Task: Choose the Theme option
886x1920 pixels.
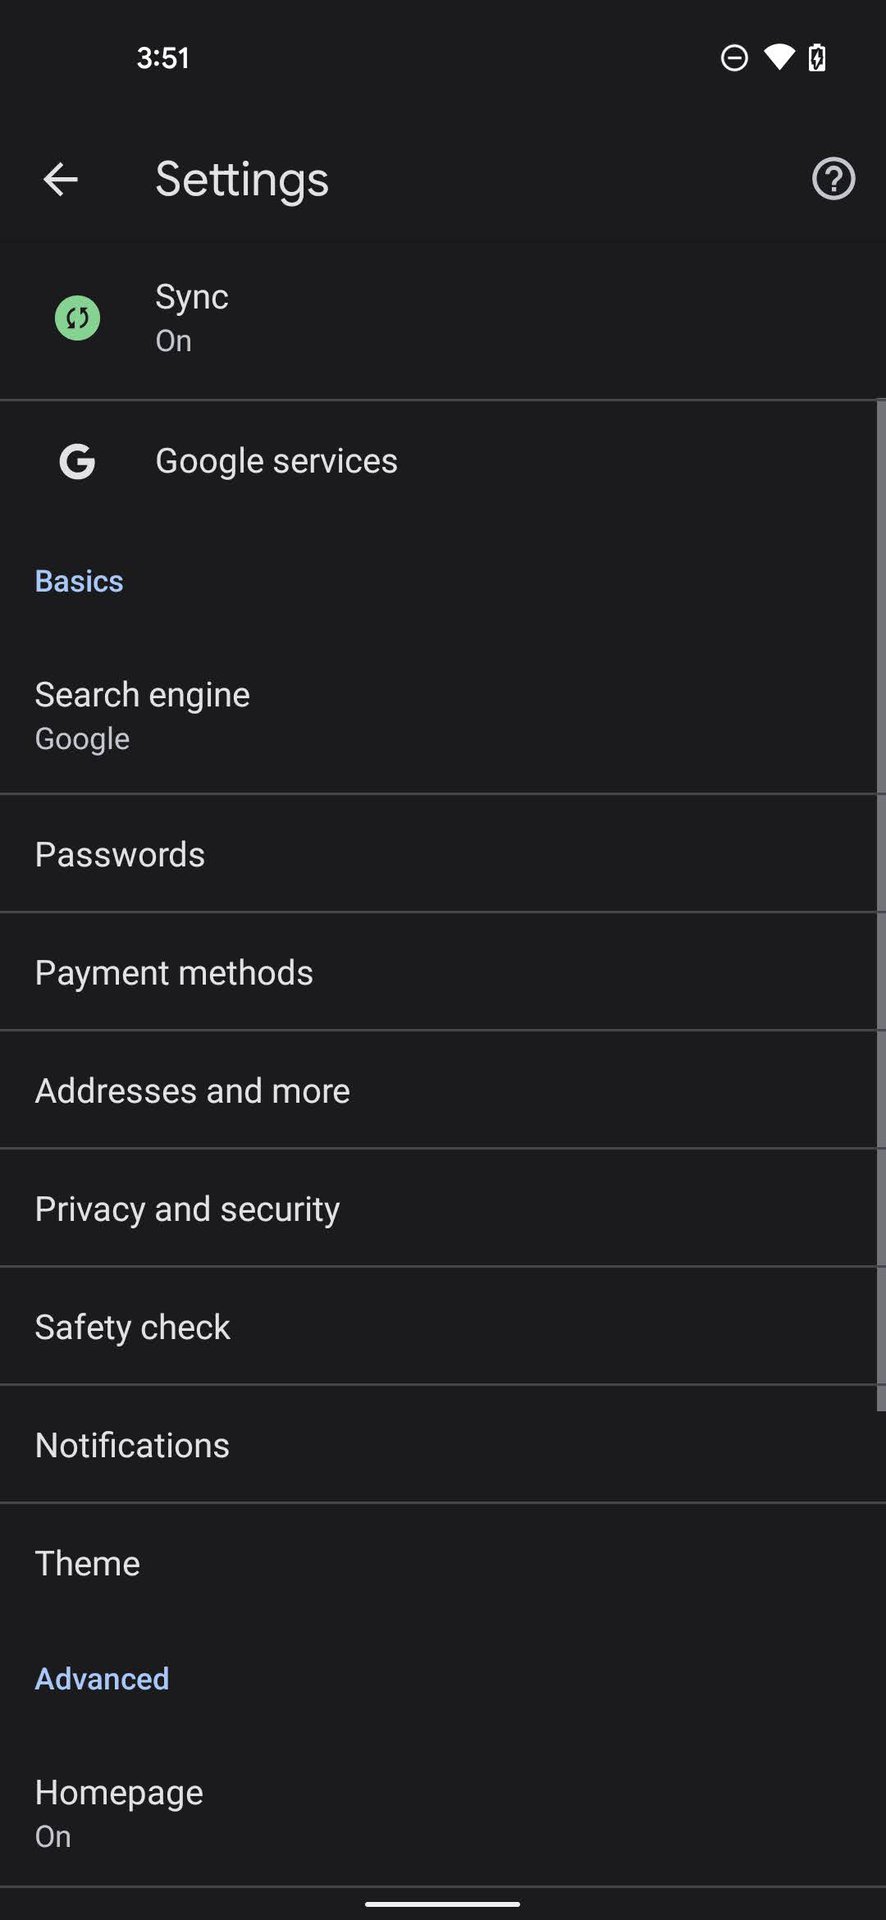Action: coord(88,1563)
